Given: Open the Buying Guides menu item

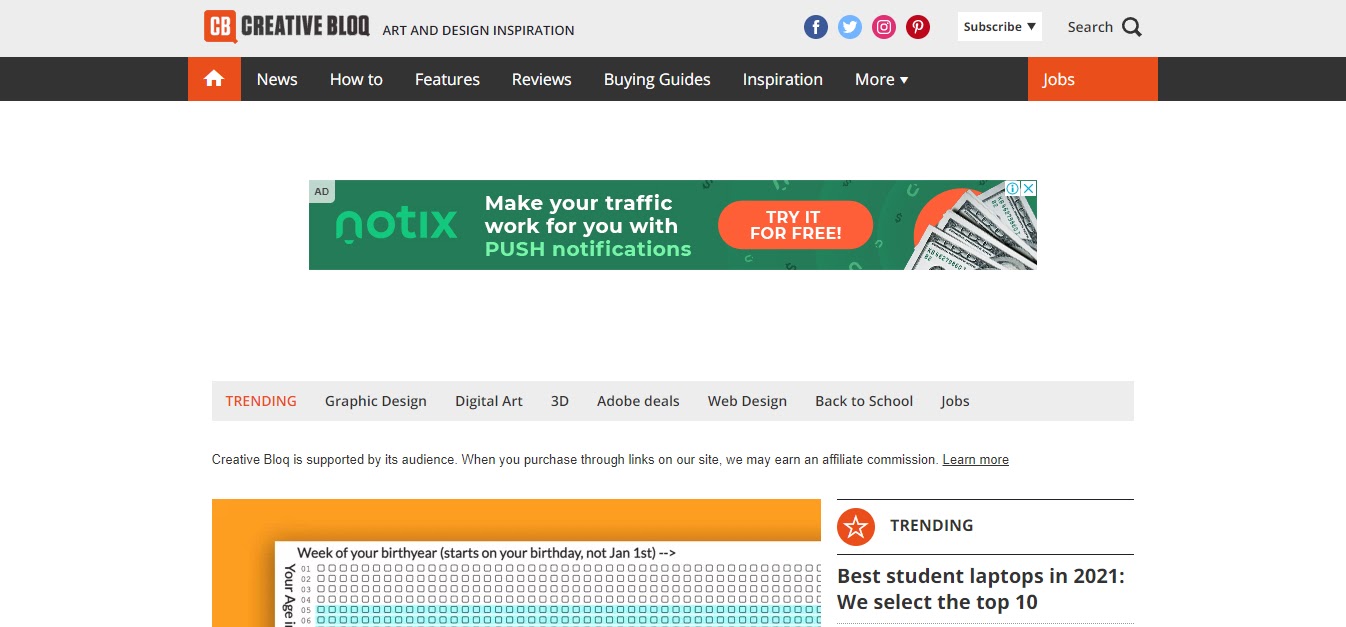Looking at the screenshot, I should click(656, 79).
